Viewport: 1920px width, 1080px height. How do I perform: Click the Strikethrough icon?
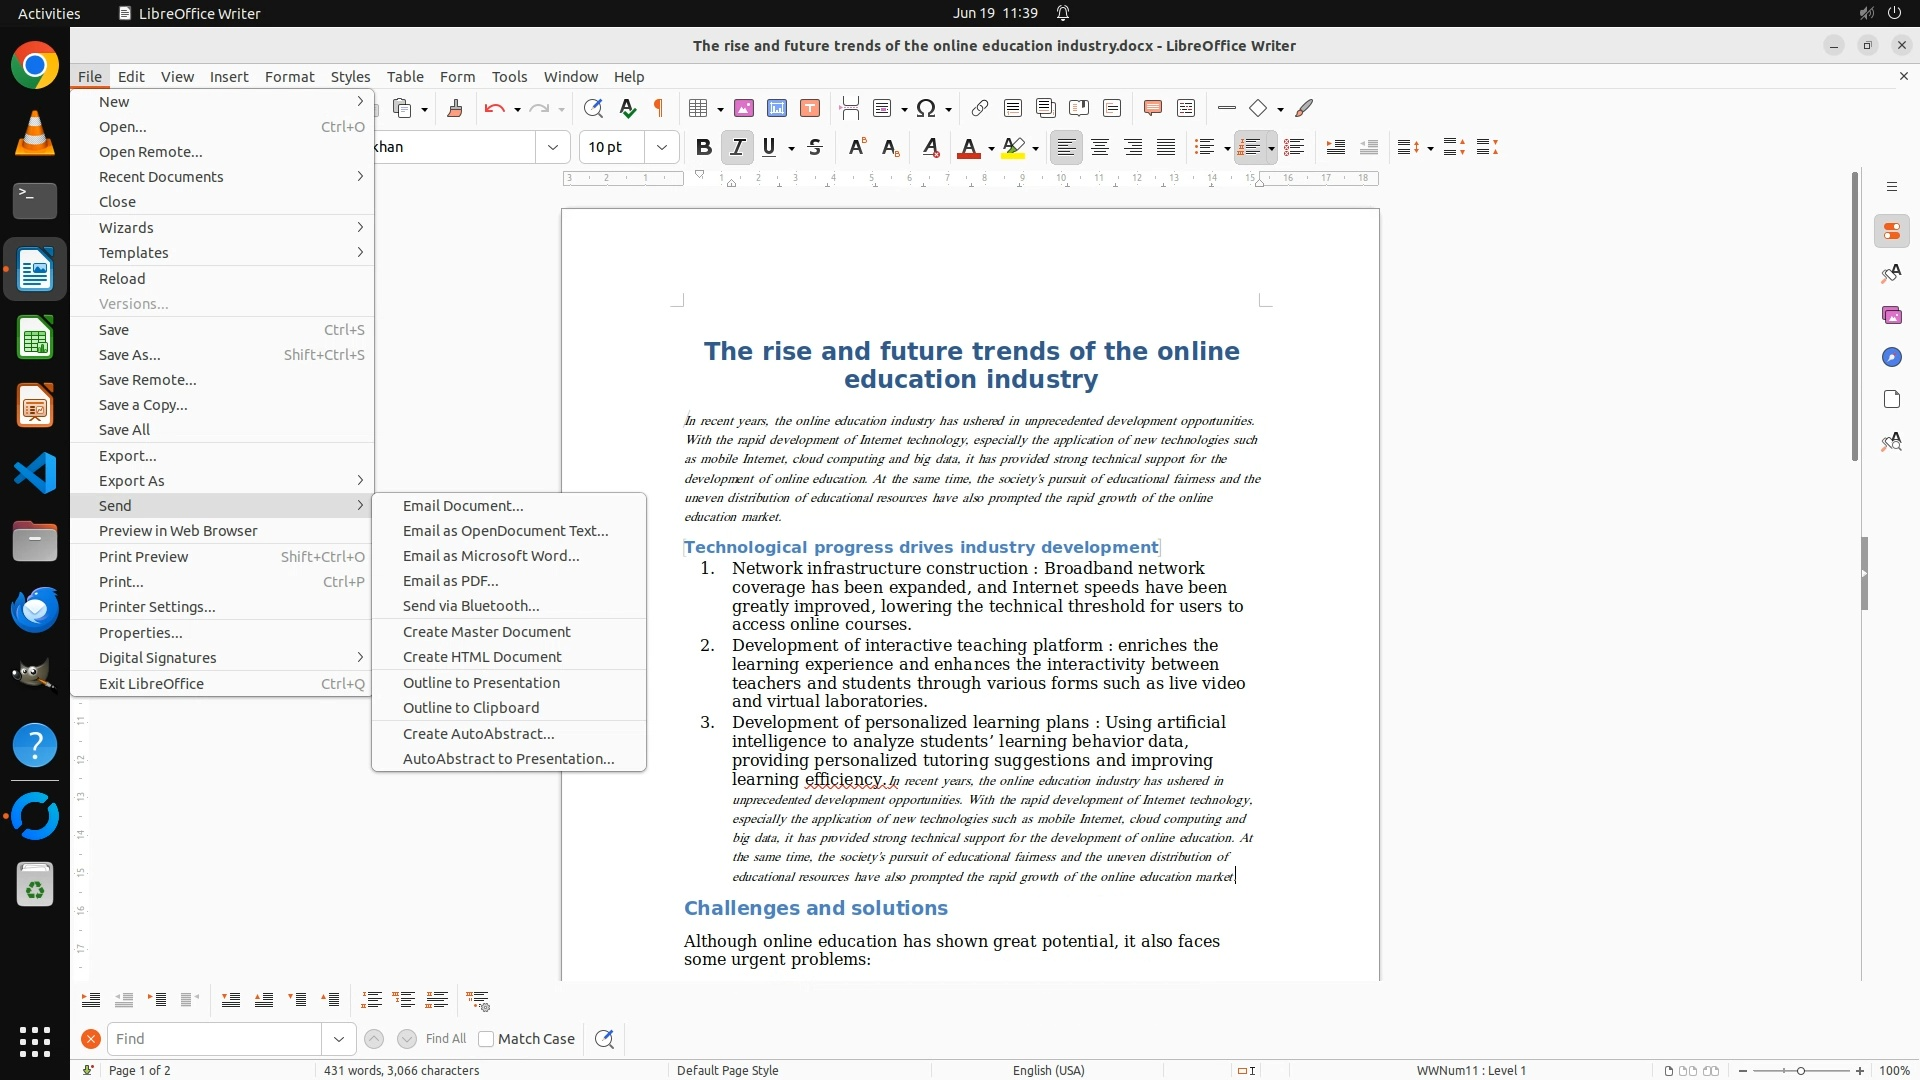pyautogui.click(x=815, y=147)
